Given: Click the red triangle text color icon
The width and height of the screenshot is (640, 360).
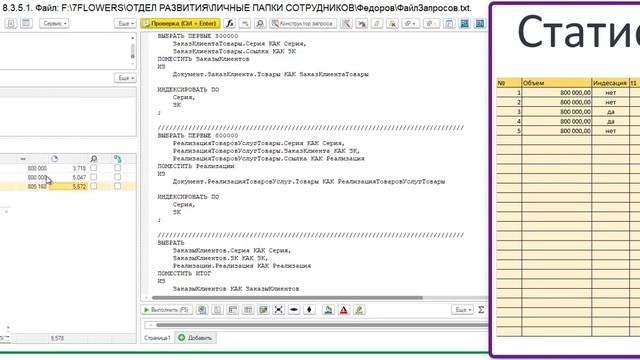Looking at the screenshot, I should click(344, 310).
